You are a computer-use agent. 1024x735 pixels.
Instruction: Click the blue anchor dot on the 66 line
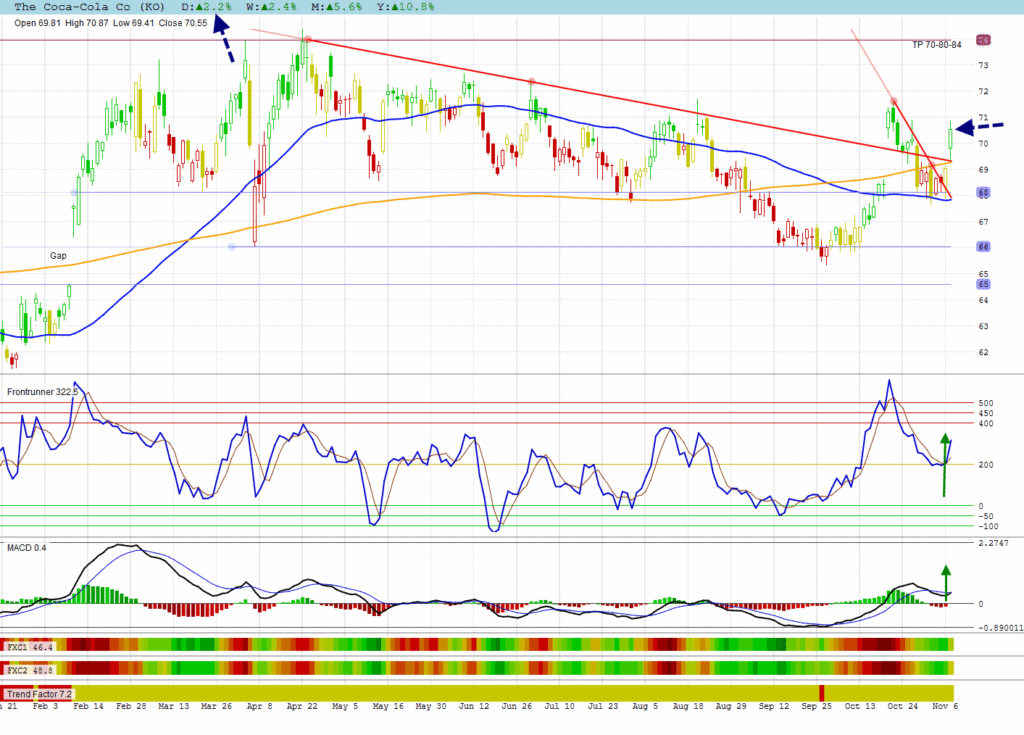click(x=232, y=247)
